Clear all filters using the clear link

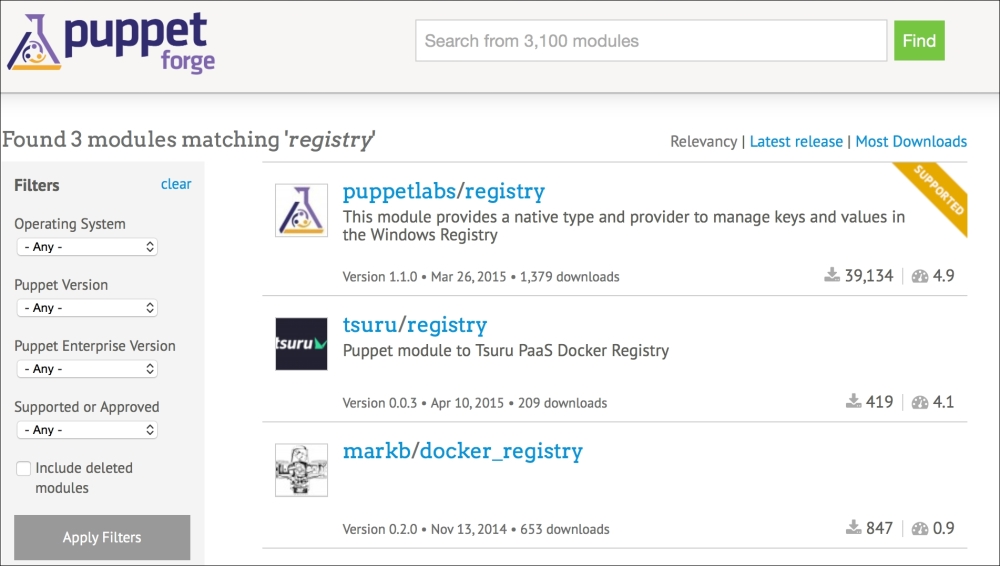176,184
